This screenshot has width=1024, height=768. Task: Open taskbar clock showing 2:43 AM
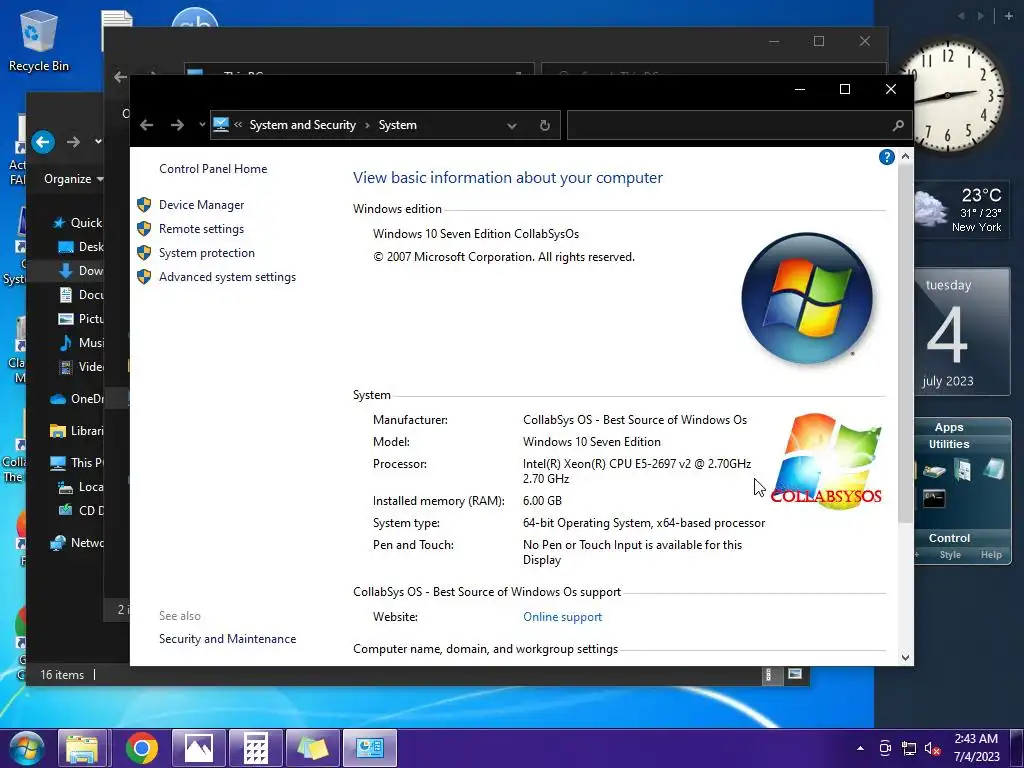pos(976,748)
